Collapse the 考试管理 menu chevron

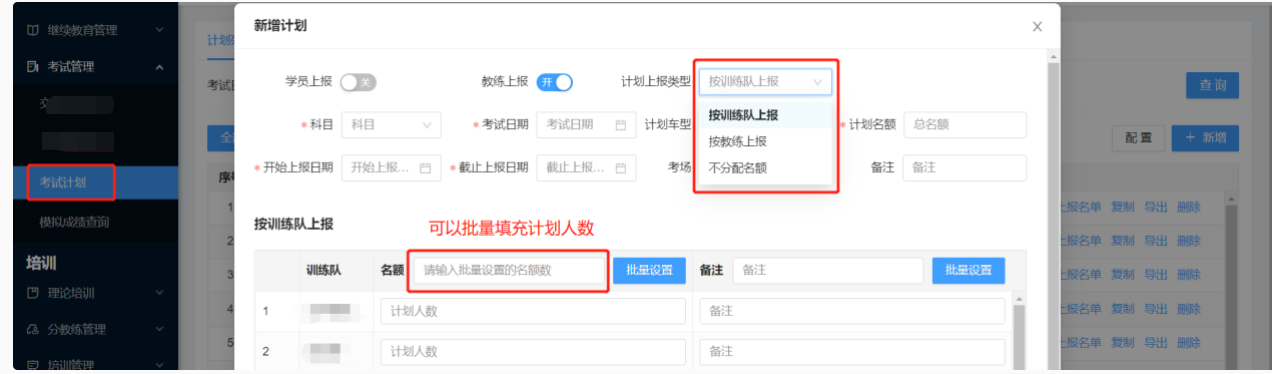(x=159, y=67)
